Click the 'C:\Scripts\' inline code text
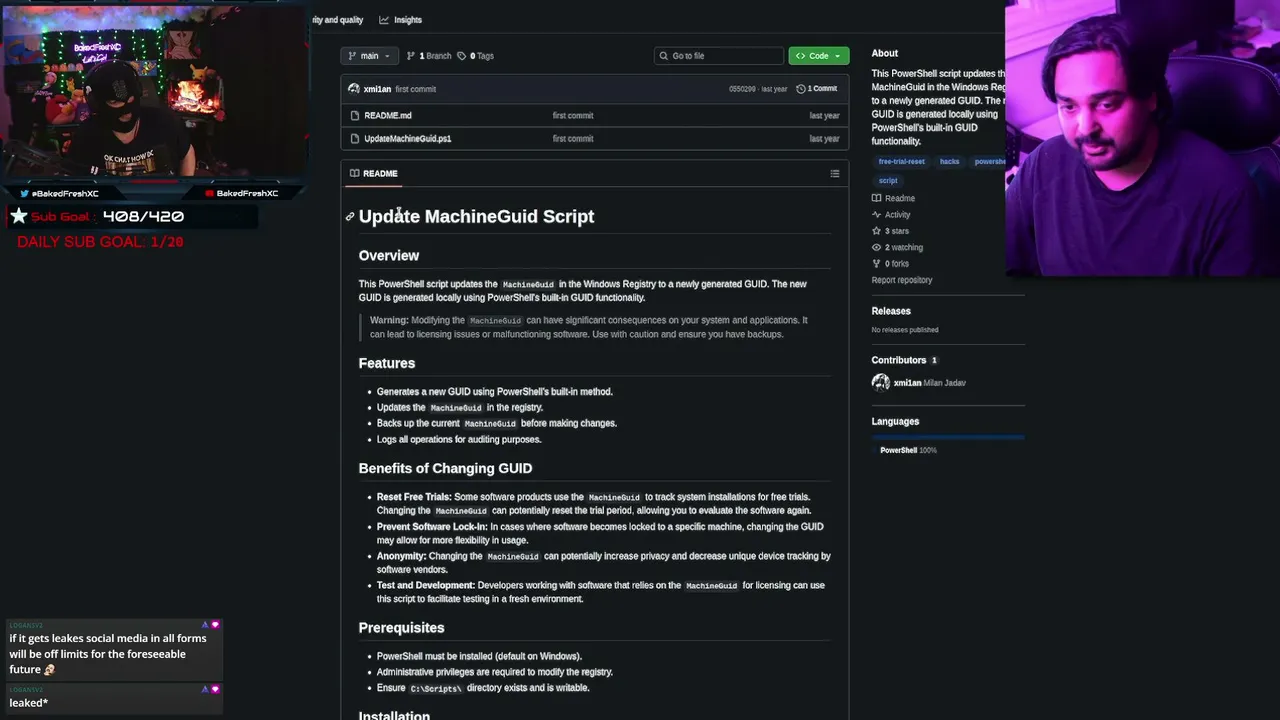Viewport: 1280px width, 720px height. (436, 689)
